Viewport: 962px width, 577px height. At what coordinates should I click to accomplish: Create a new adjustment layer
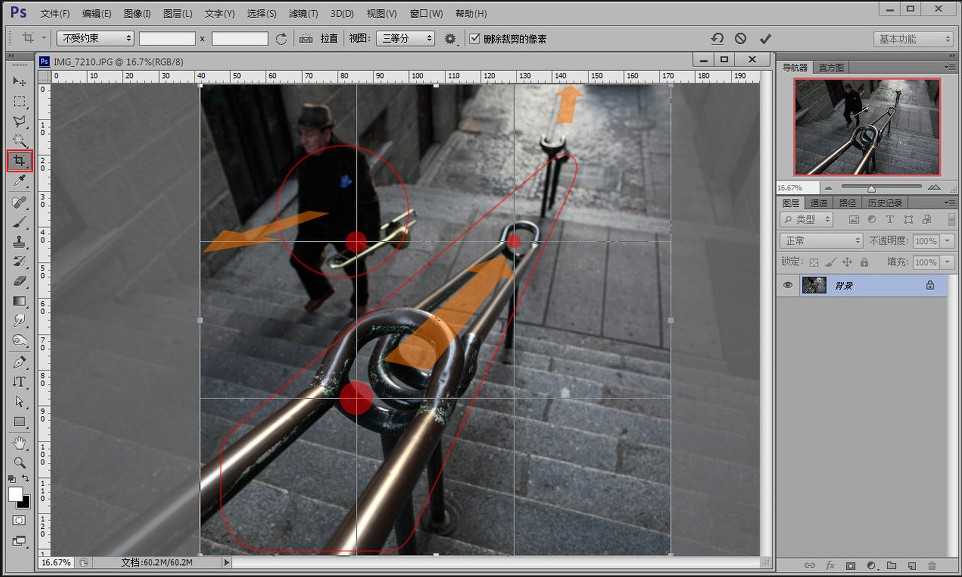[x=871, y=565]
